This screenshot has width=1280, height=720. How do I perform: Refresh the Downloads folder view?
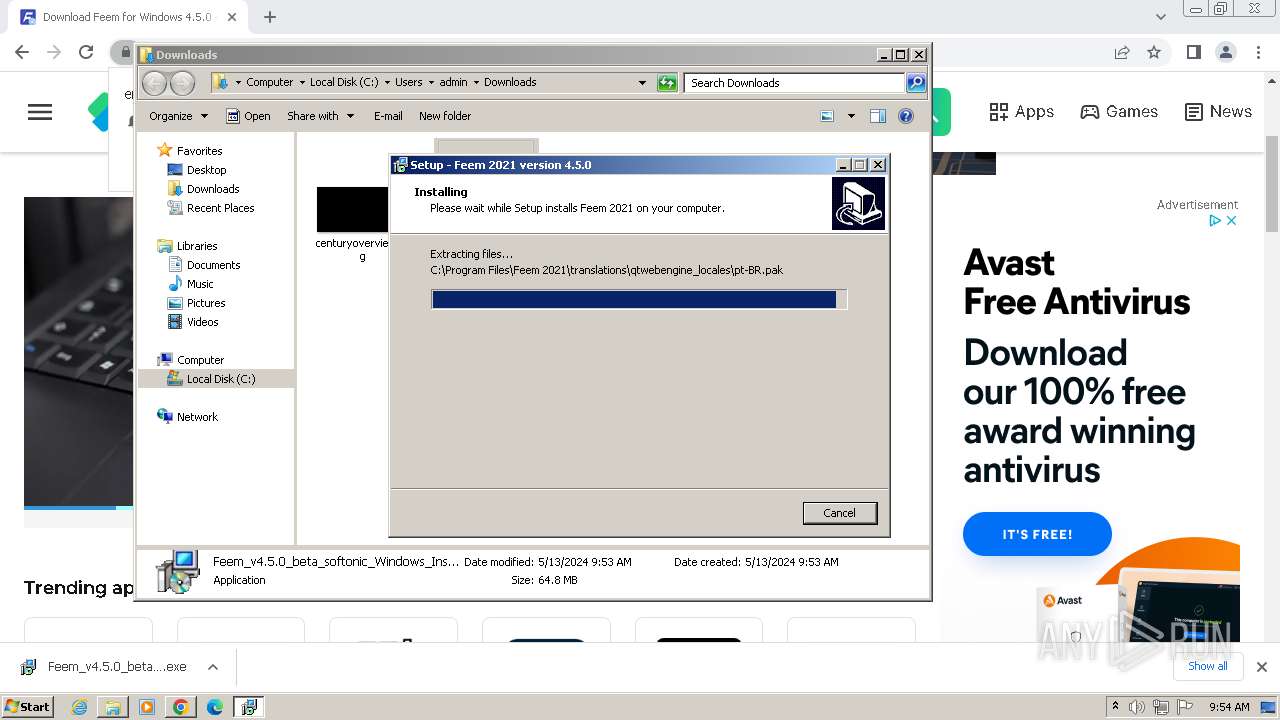(x=667, y=83)
